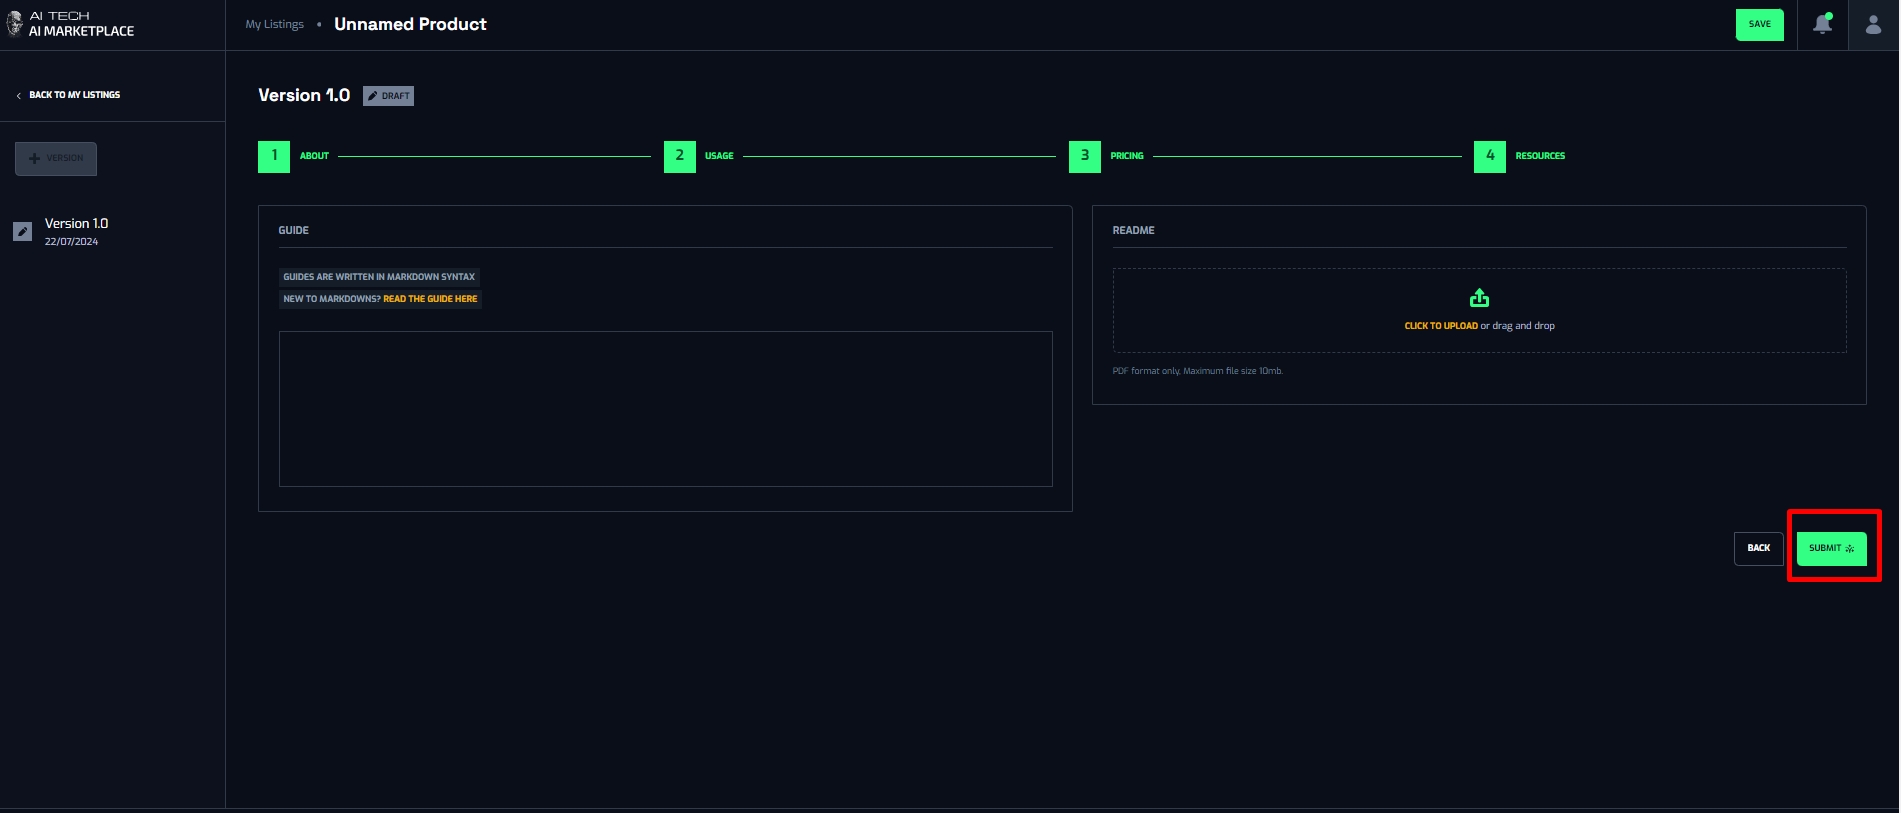Select step 4 Resources

coord(1490,156)
